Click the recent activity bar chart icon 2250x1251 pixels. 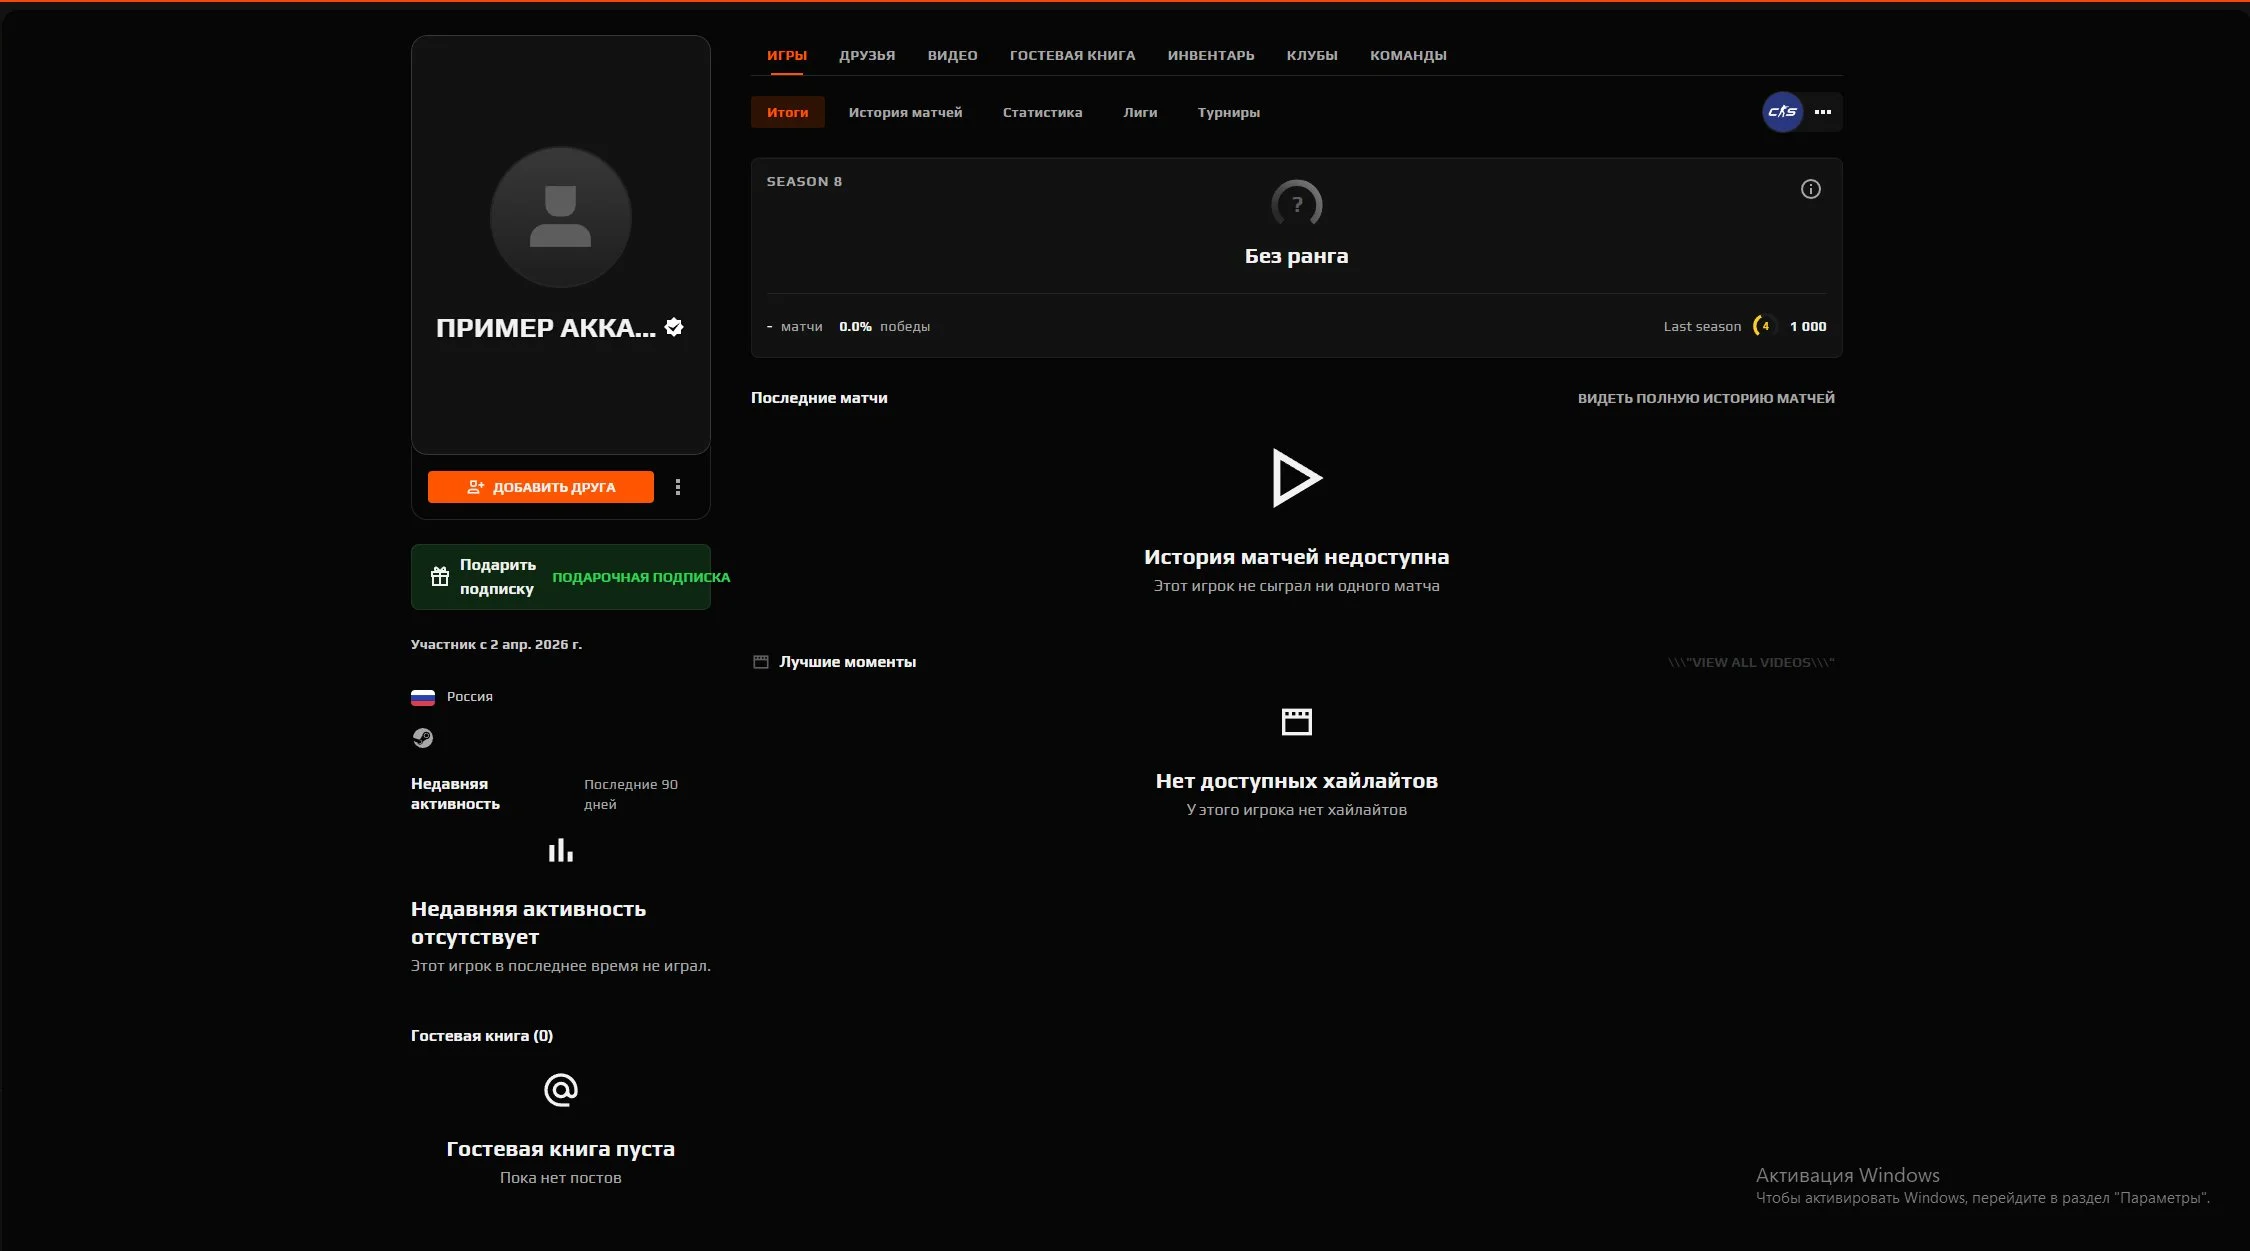(560, 850)
